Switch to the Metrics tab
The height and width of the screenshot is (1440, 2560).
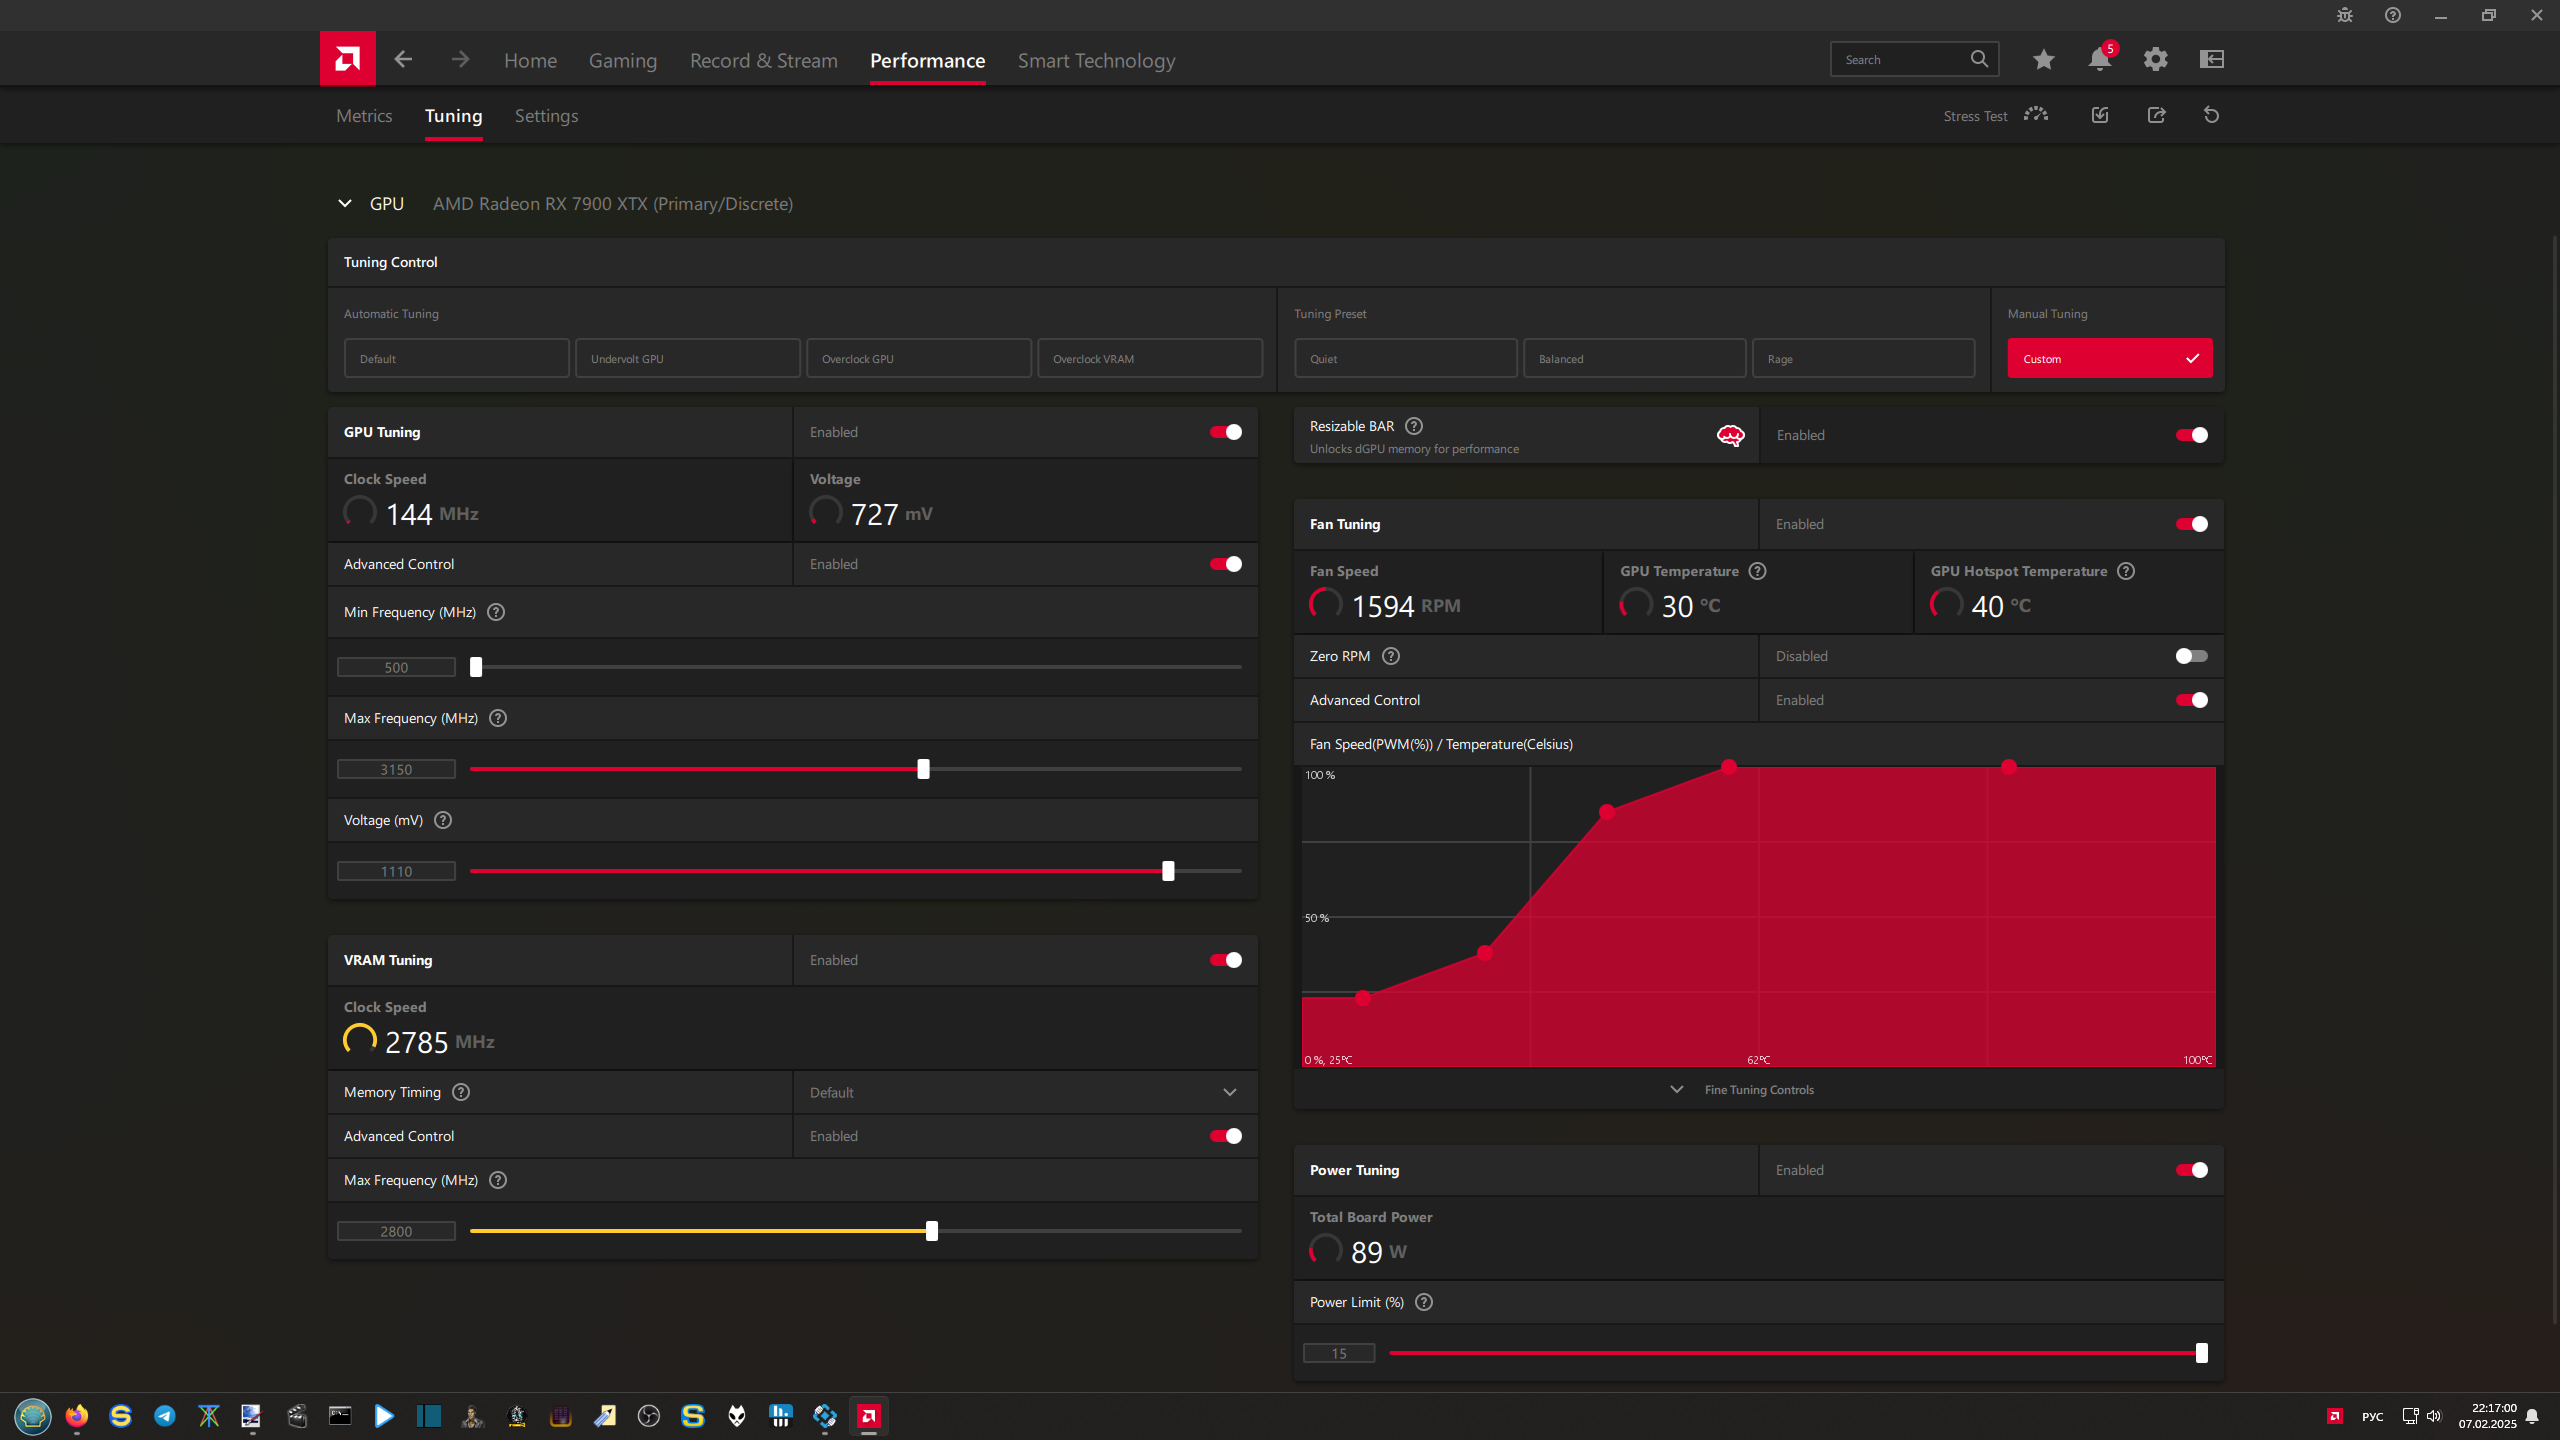pos(364,116)
